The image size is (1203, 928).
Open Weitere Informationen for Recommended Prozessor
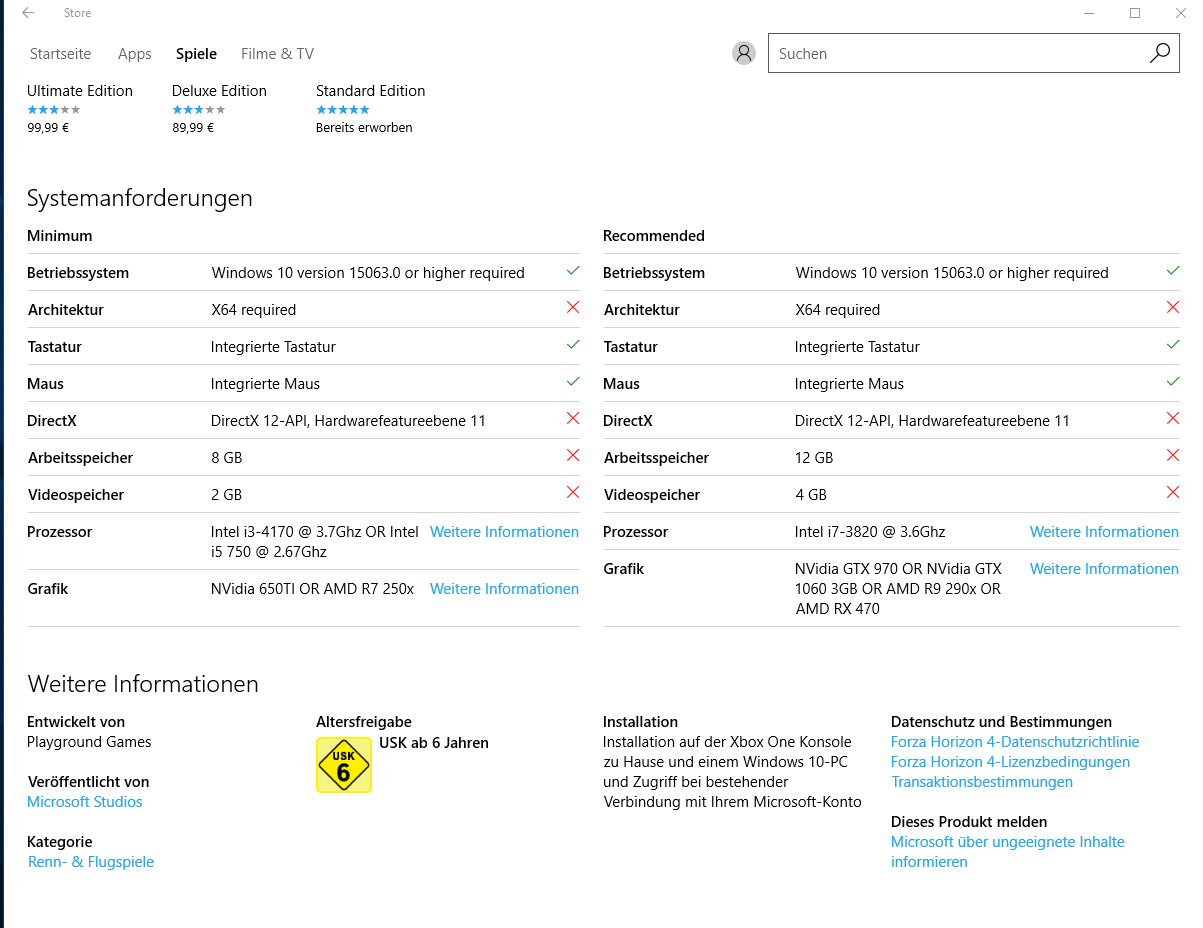click(x=1104, y=532)
